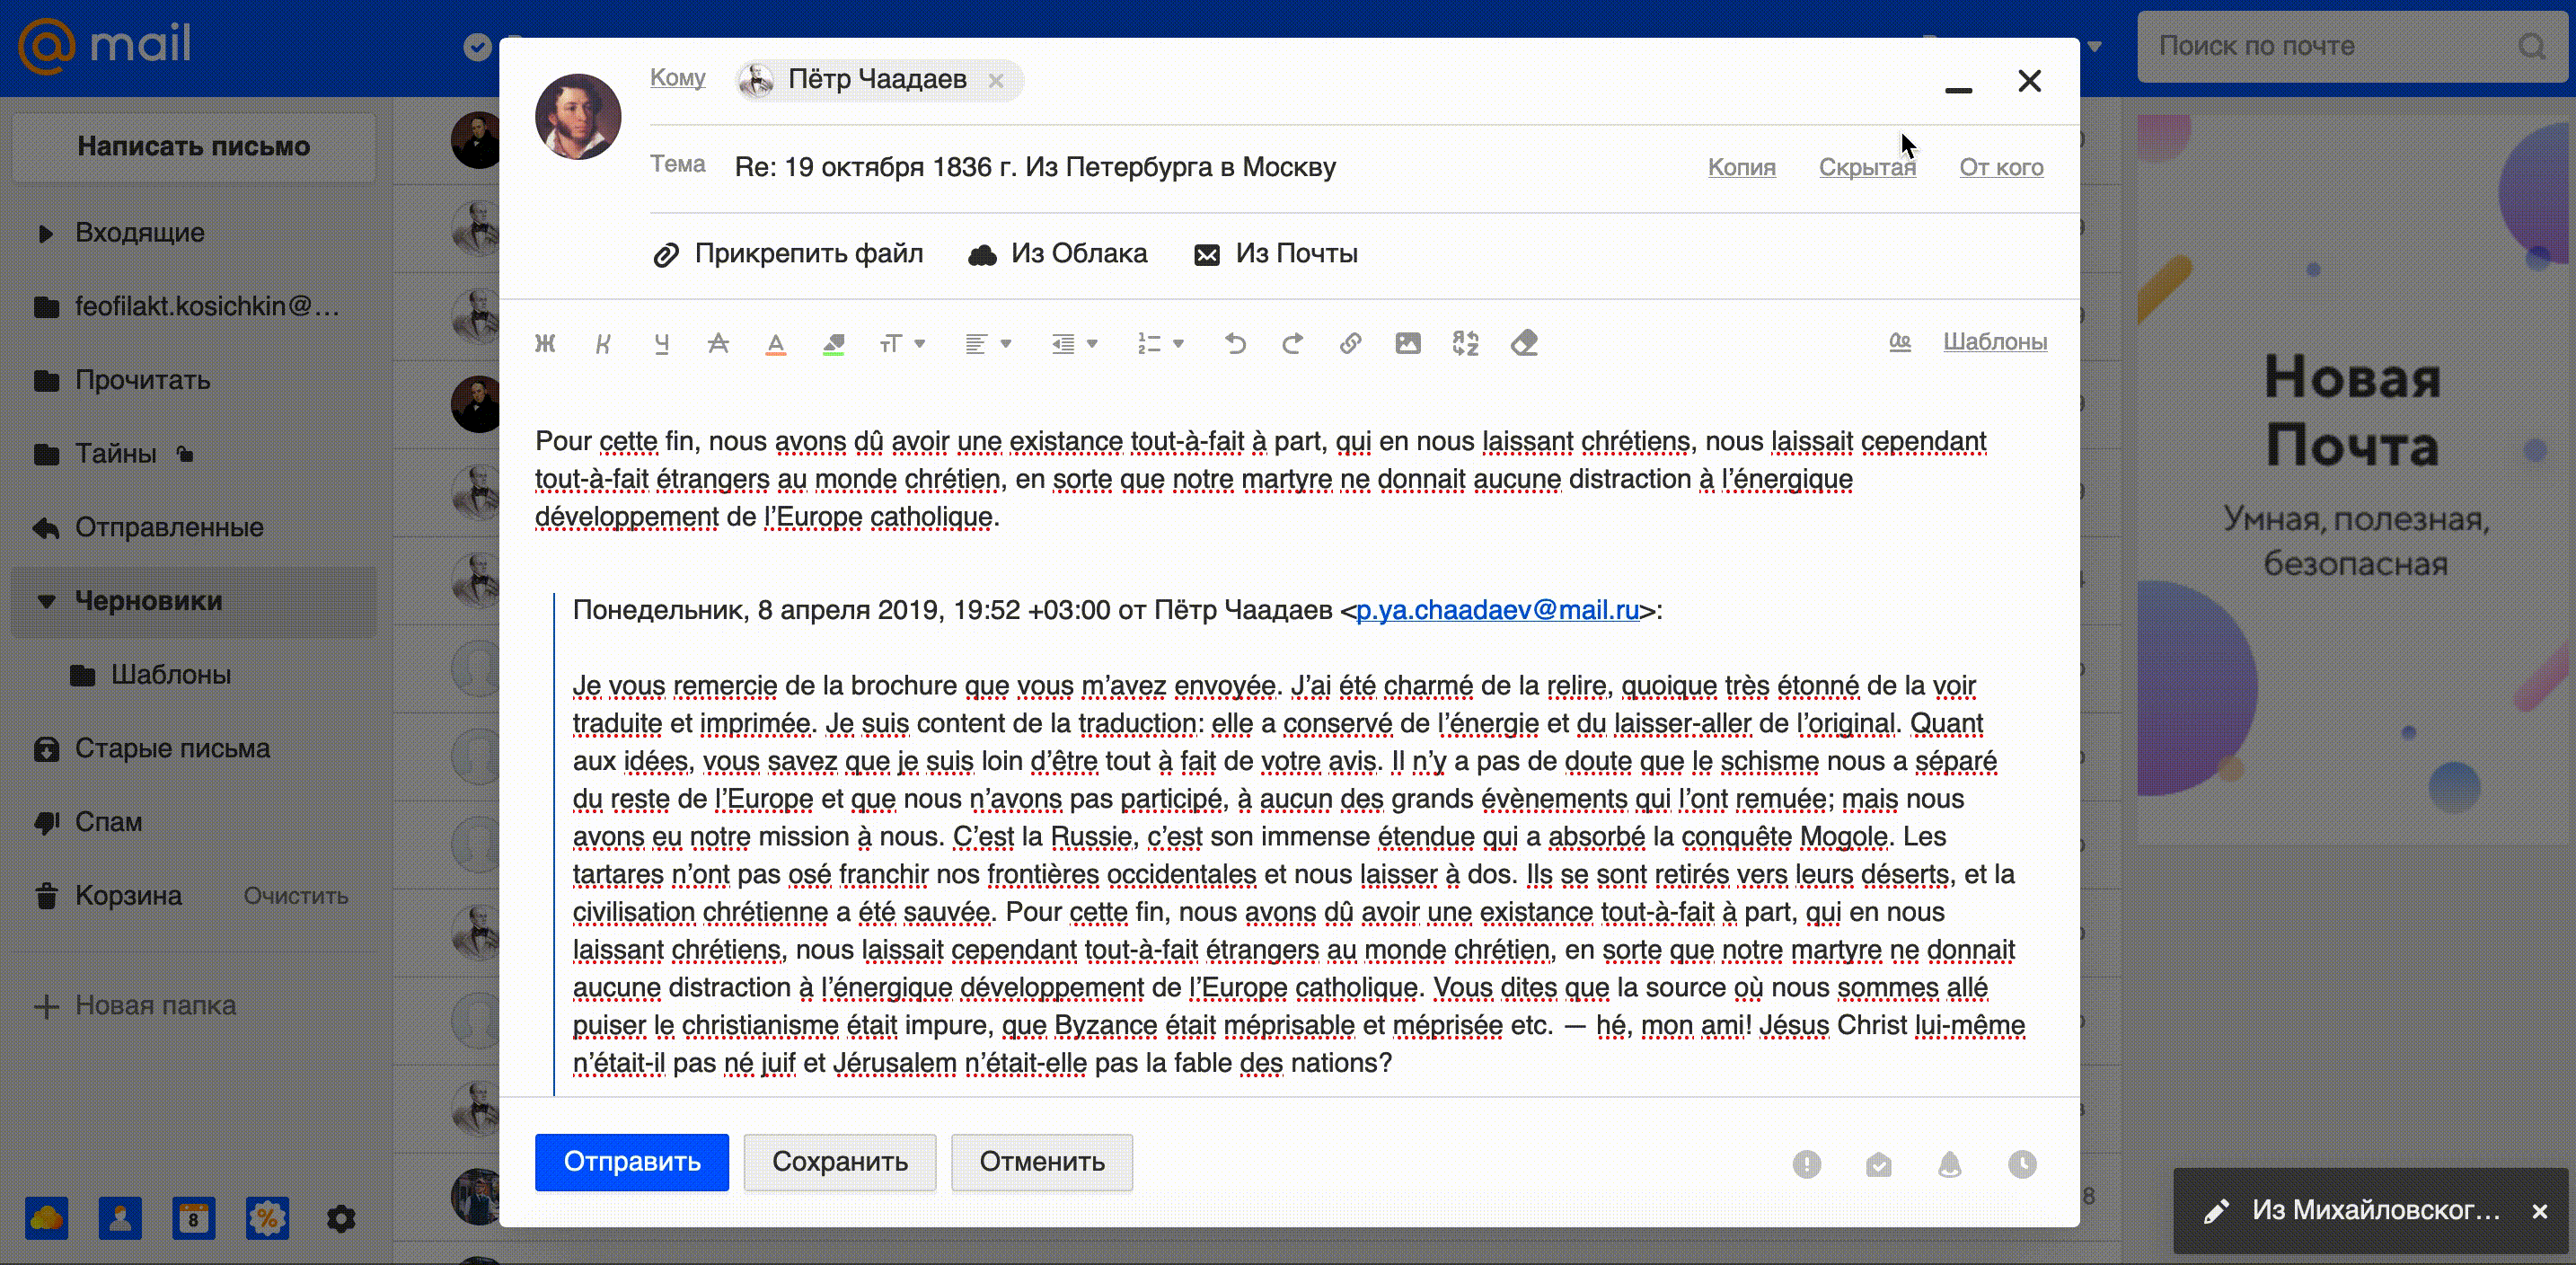Screen dimensions: 2576x1265
Task: Clear formatting with the eraser icon
Action: [1524, 344]
